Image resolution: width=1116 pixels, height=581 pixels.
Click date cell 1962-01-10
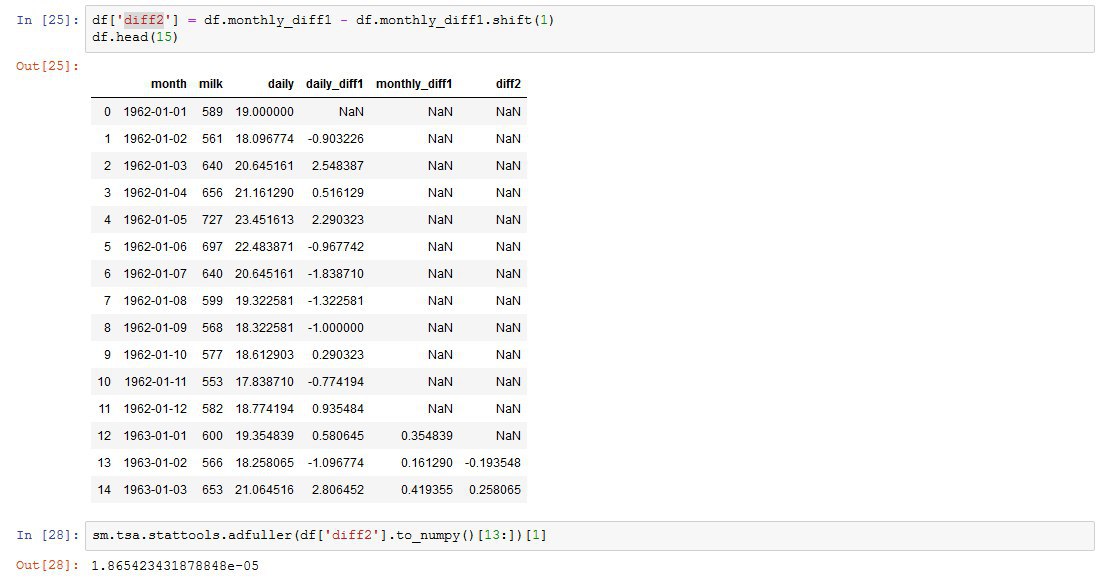pyautogui.click(x=155, y=355)
